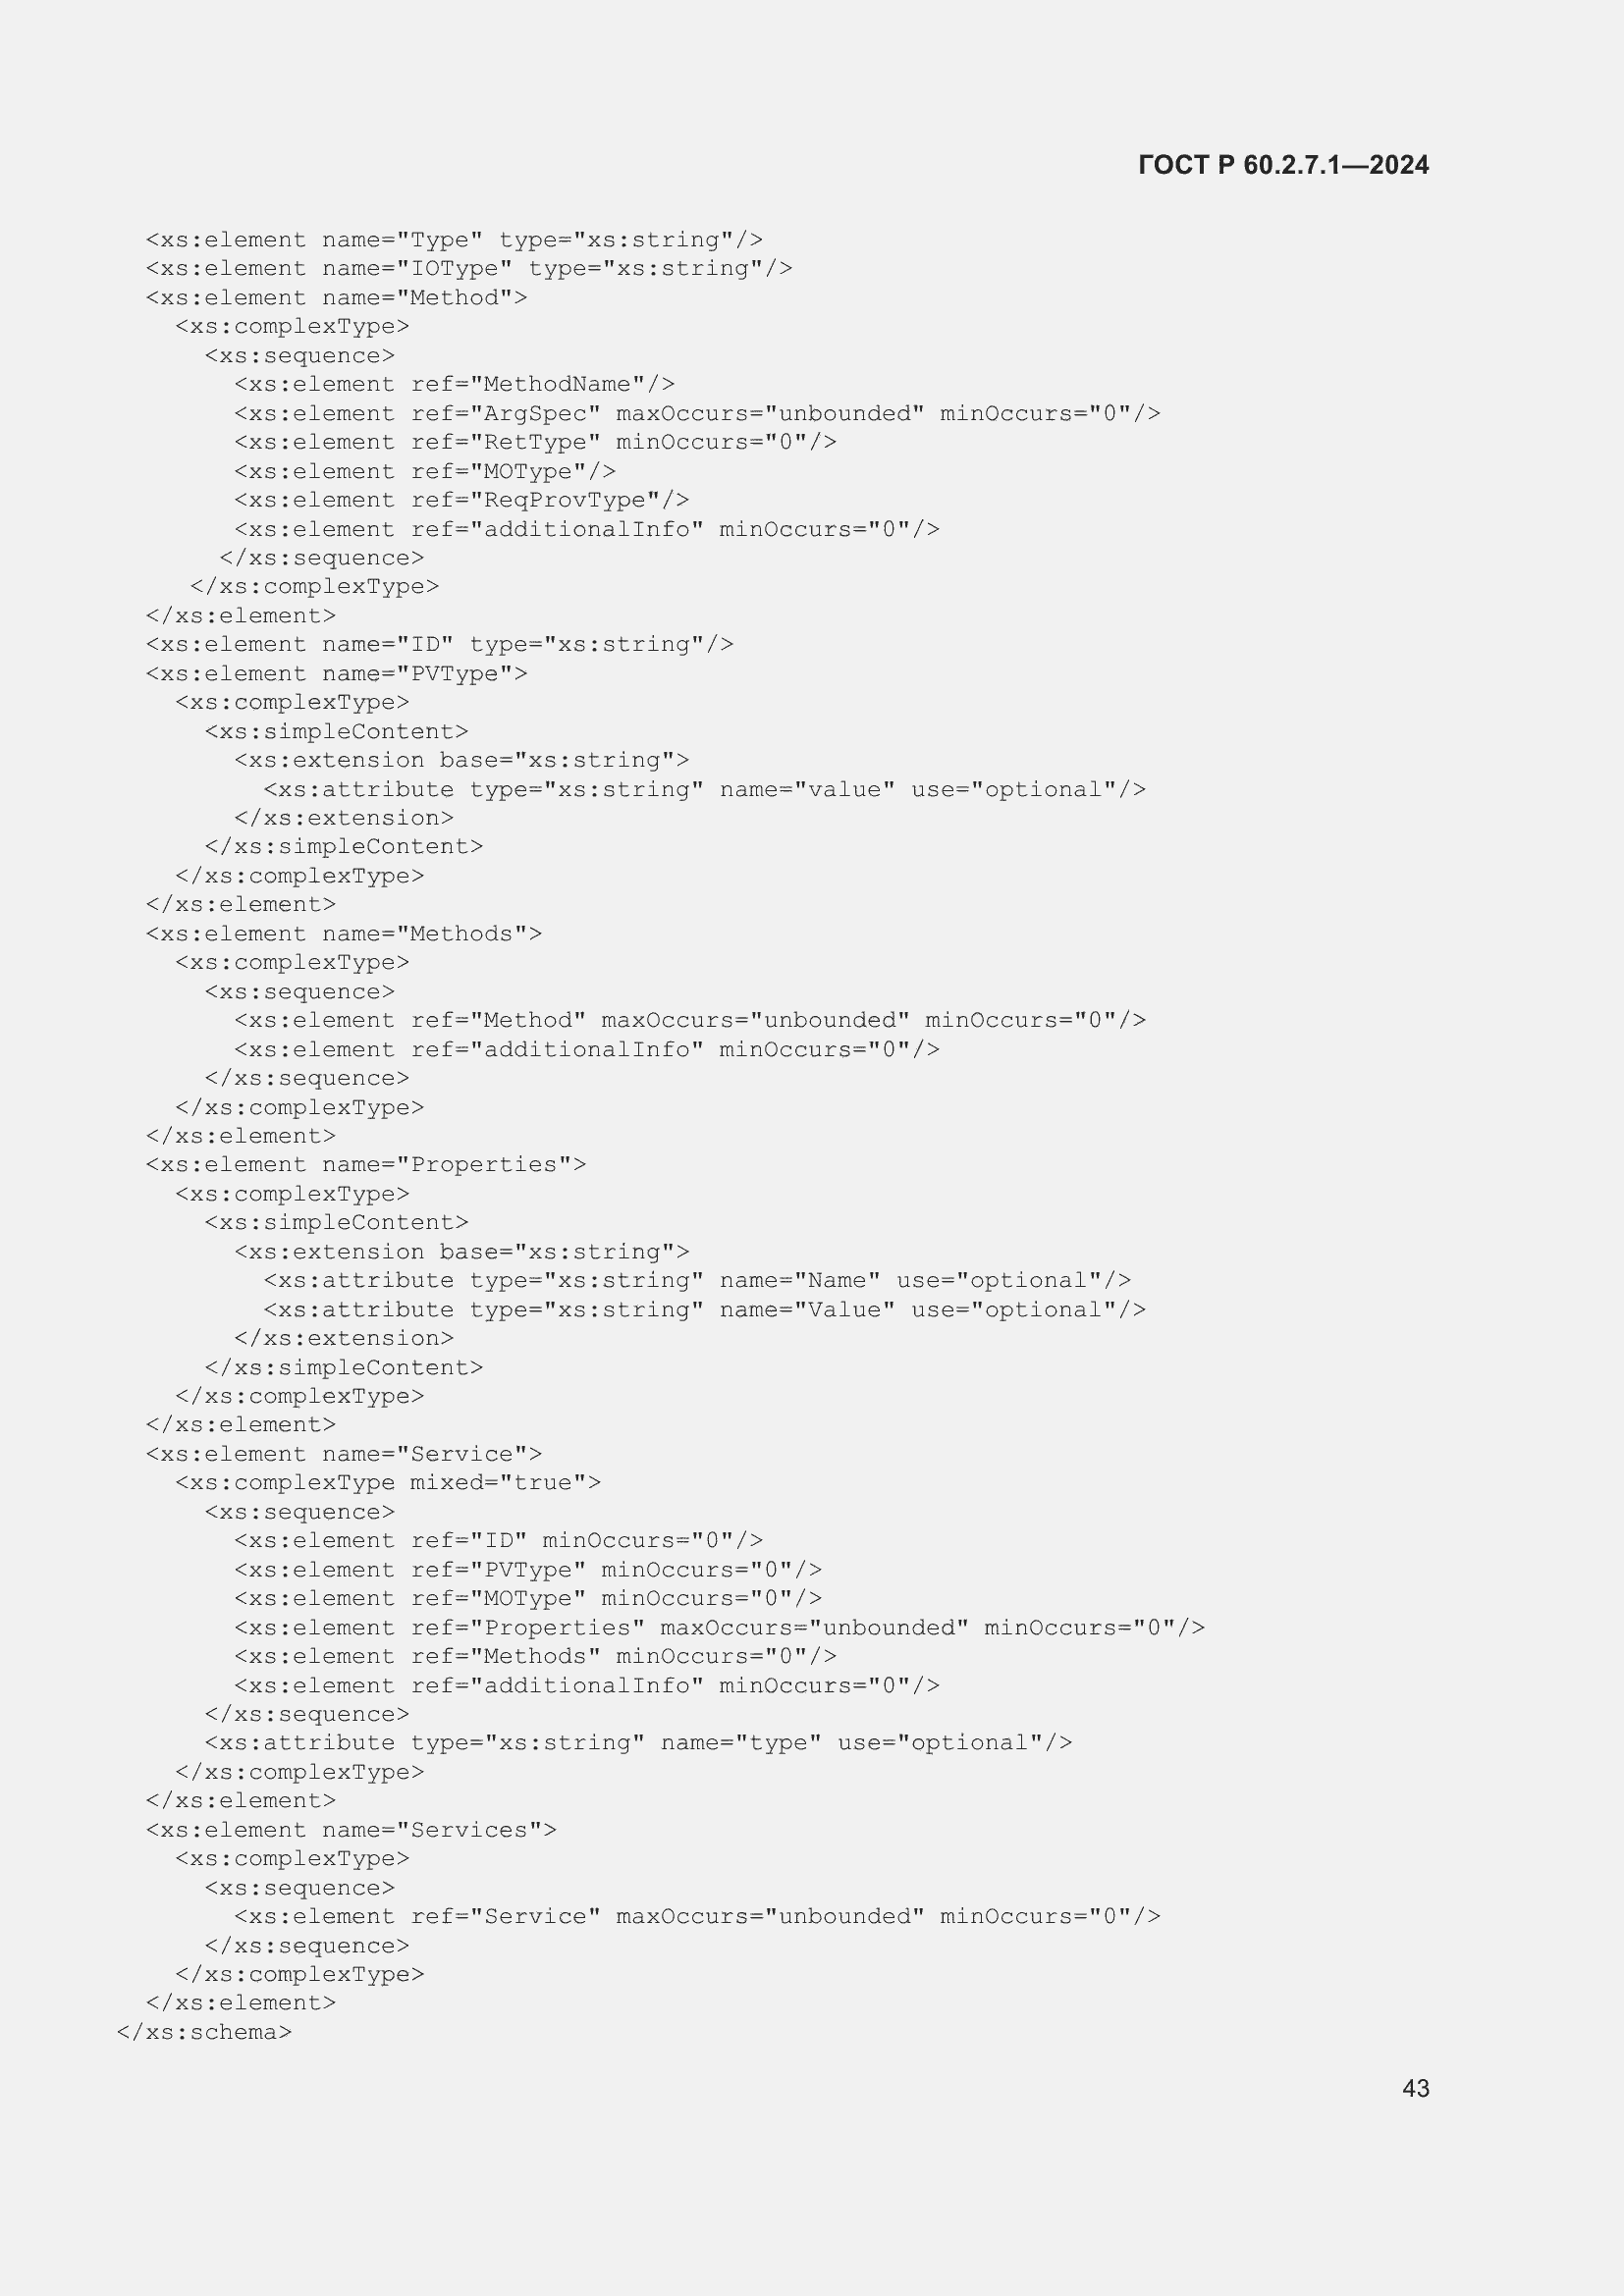Click the closing xs:schema tag
Viewport: 1624px width, 2296px height.
tap(204, 2032)
